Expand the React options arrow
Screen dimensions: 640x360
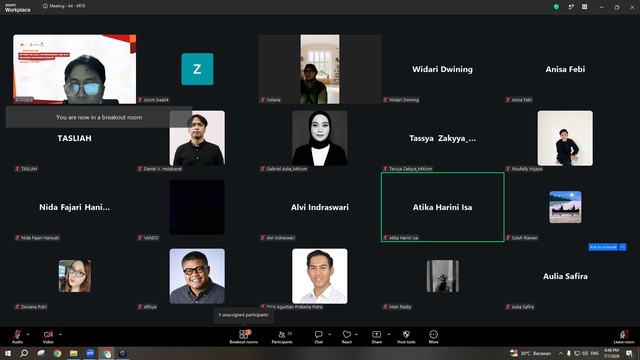click(356, 334)
